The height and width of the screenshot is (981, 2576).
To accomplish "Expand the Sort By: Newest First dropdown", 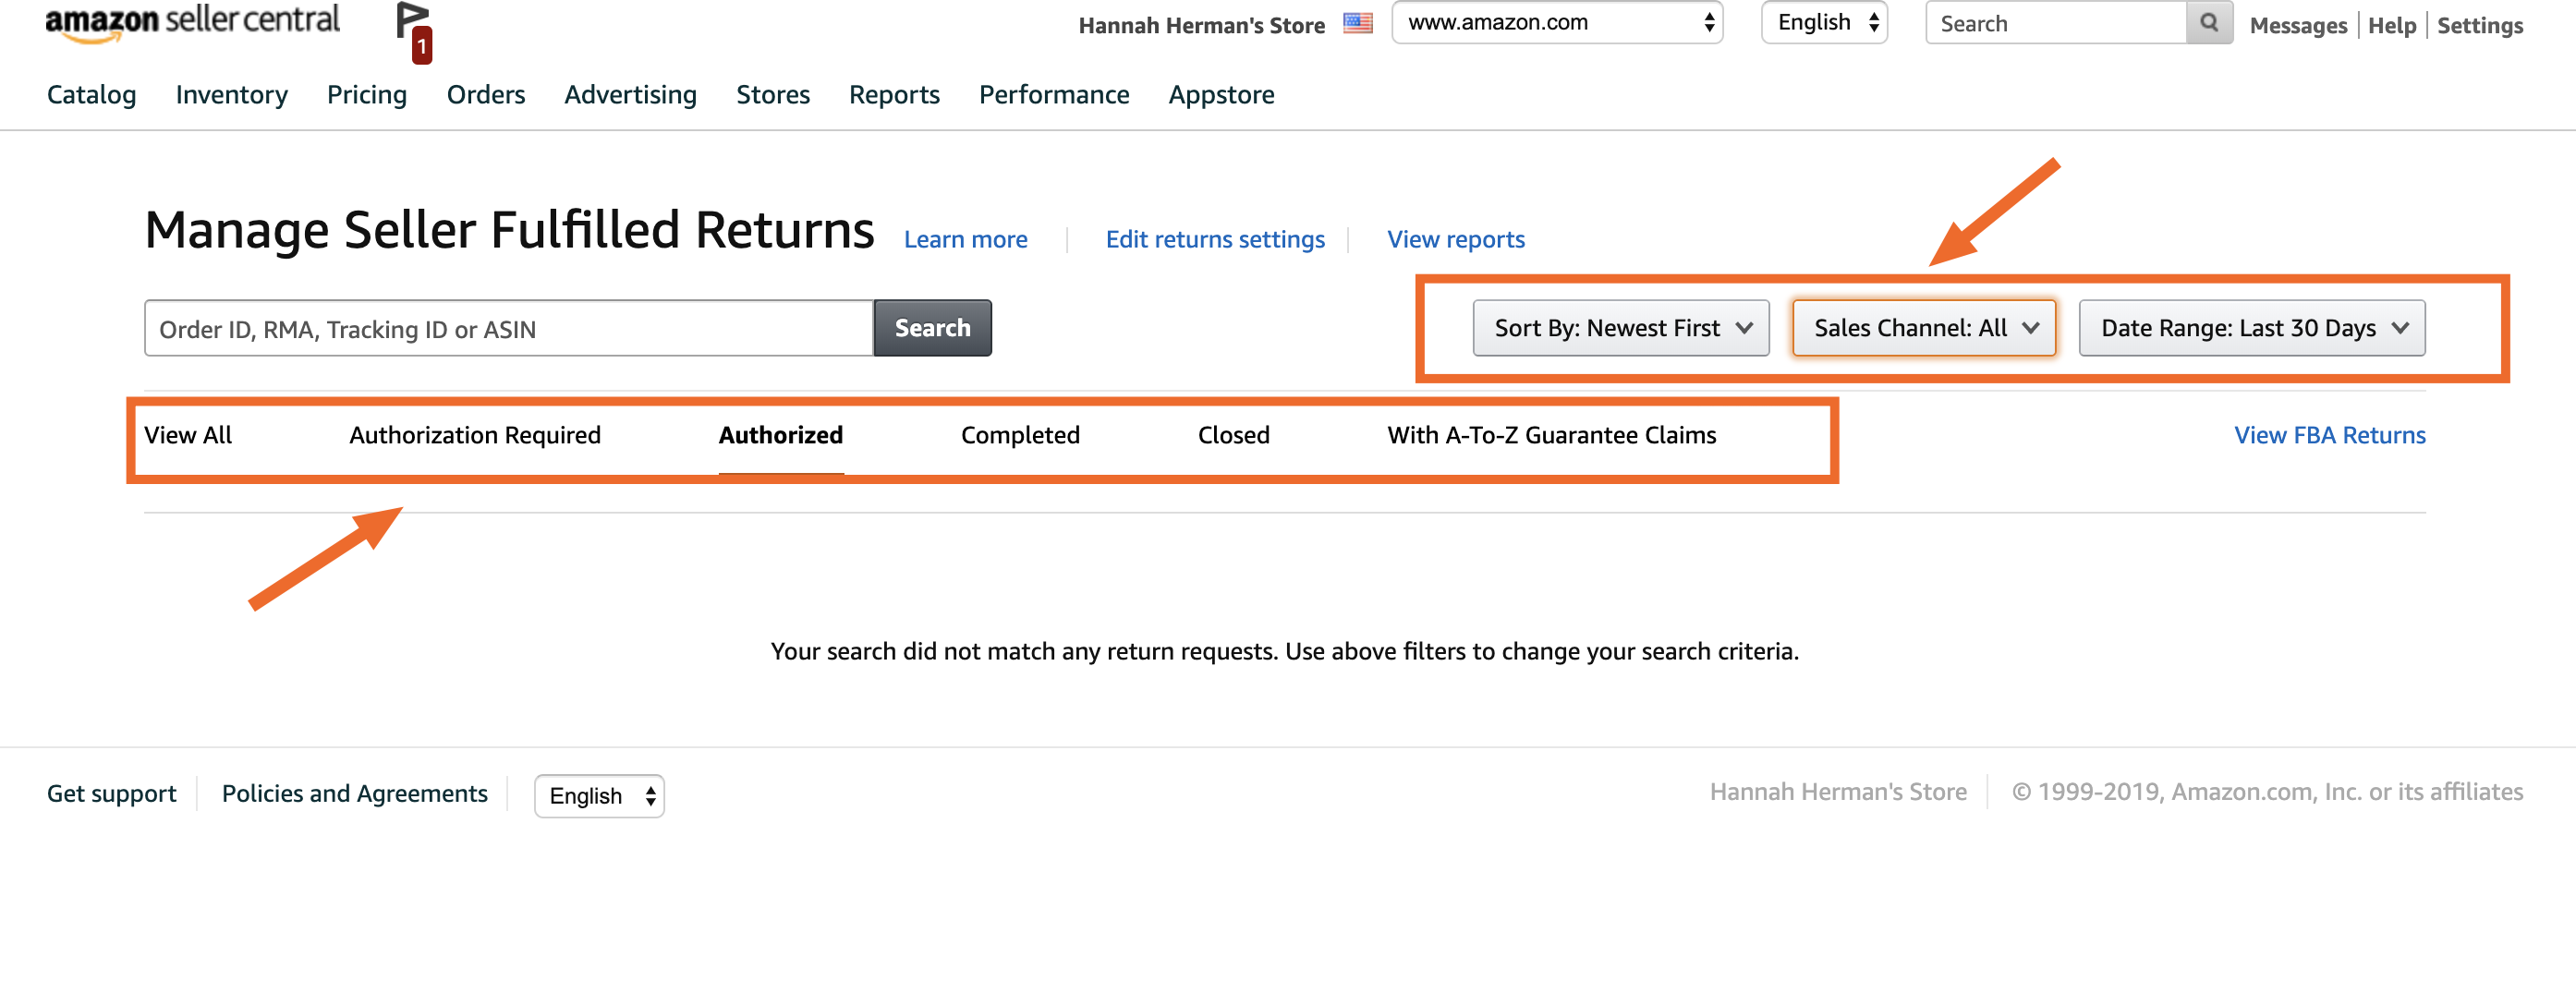I will click(1620, 328).
